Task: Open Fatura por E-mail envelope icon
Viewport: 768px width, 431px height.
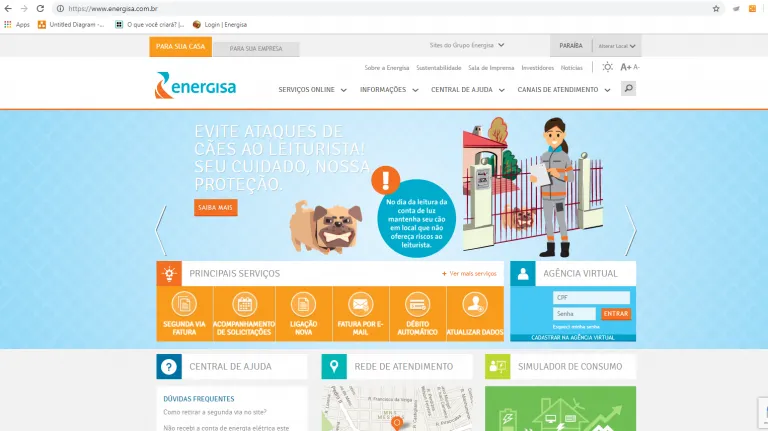Action: pyautogui.click(x=360, y=304)
